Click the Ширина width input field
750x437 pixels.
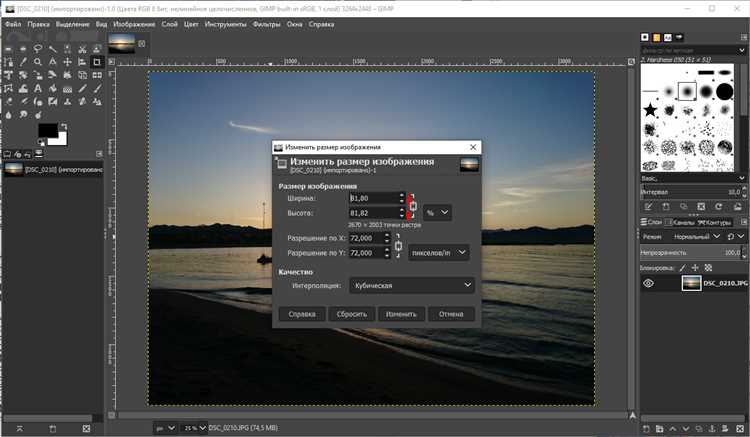(x=371, y=198)
